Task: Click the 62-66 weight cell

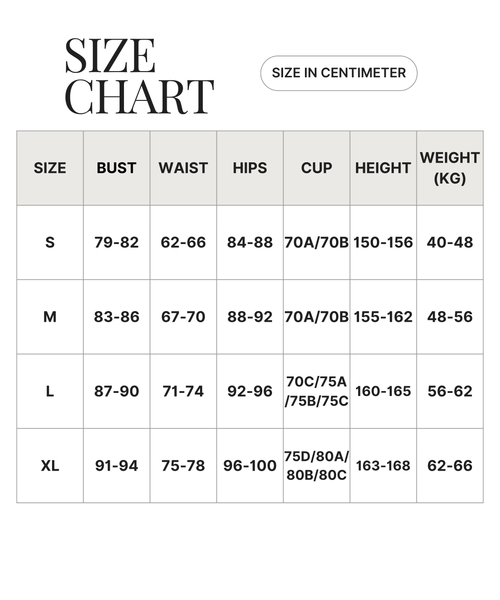Action: (450, 466)
